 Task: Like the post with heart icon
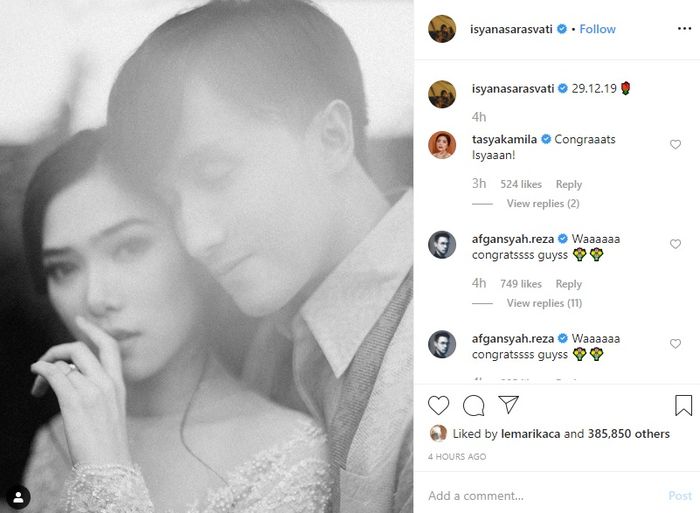point(438,405)
